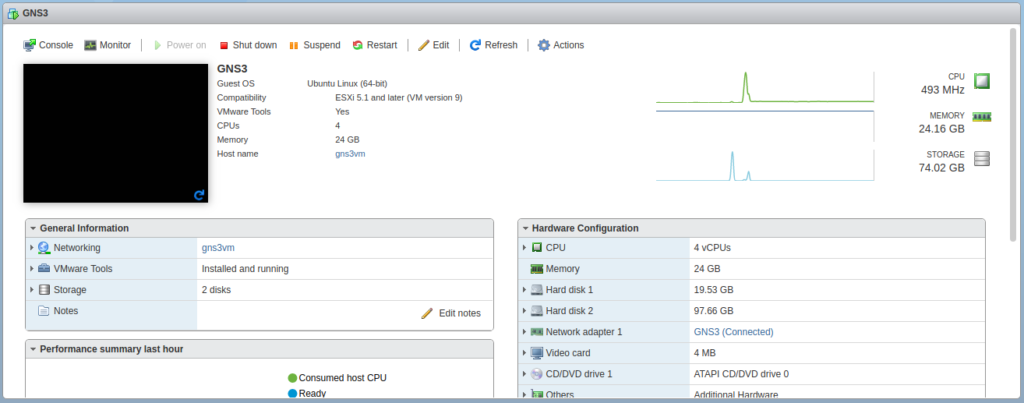Viewport: 1024px width, 403px height.
Task: Open the VM Console
Action: [x=48, y=45]
